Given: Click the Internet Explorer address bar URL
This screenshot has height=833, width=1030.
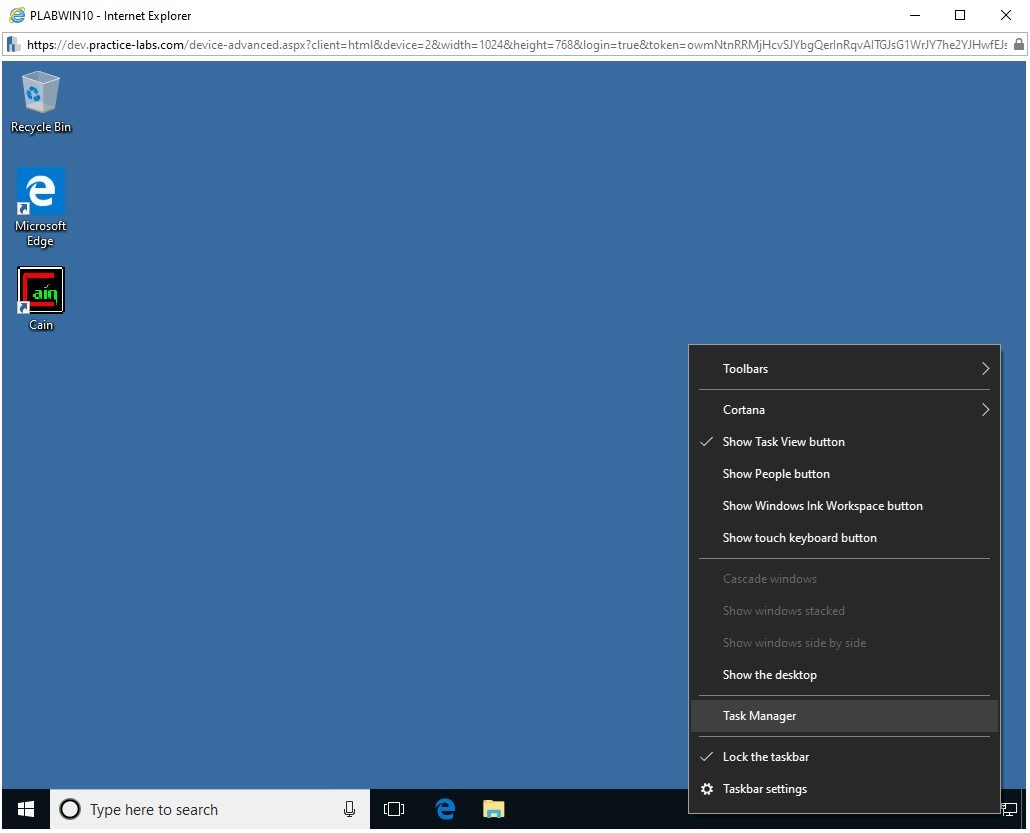Looking at the screenshot, I should click(x=500, y=45).
